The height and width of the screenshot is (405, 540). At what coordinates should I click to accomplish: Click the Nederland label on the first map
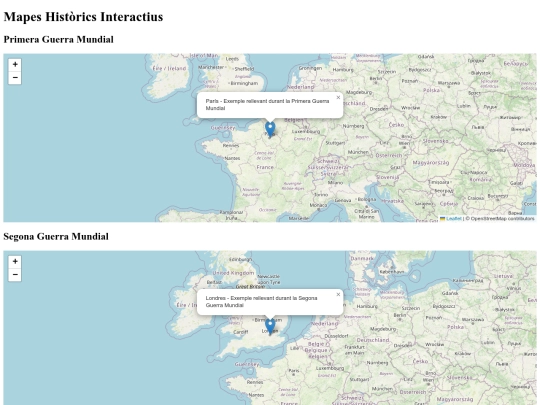(x=301, y=87)
